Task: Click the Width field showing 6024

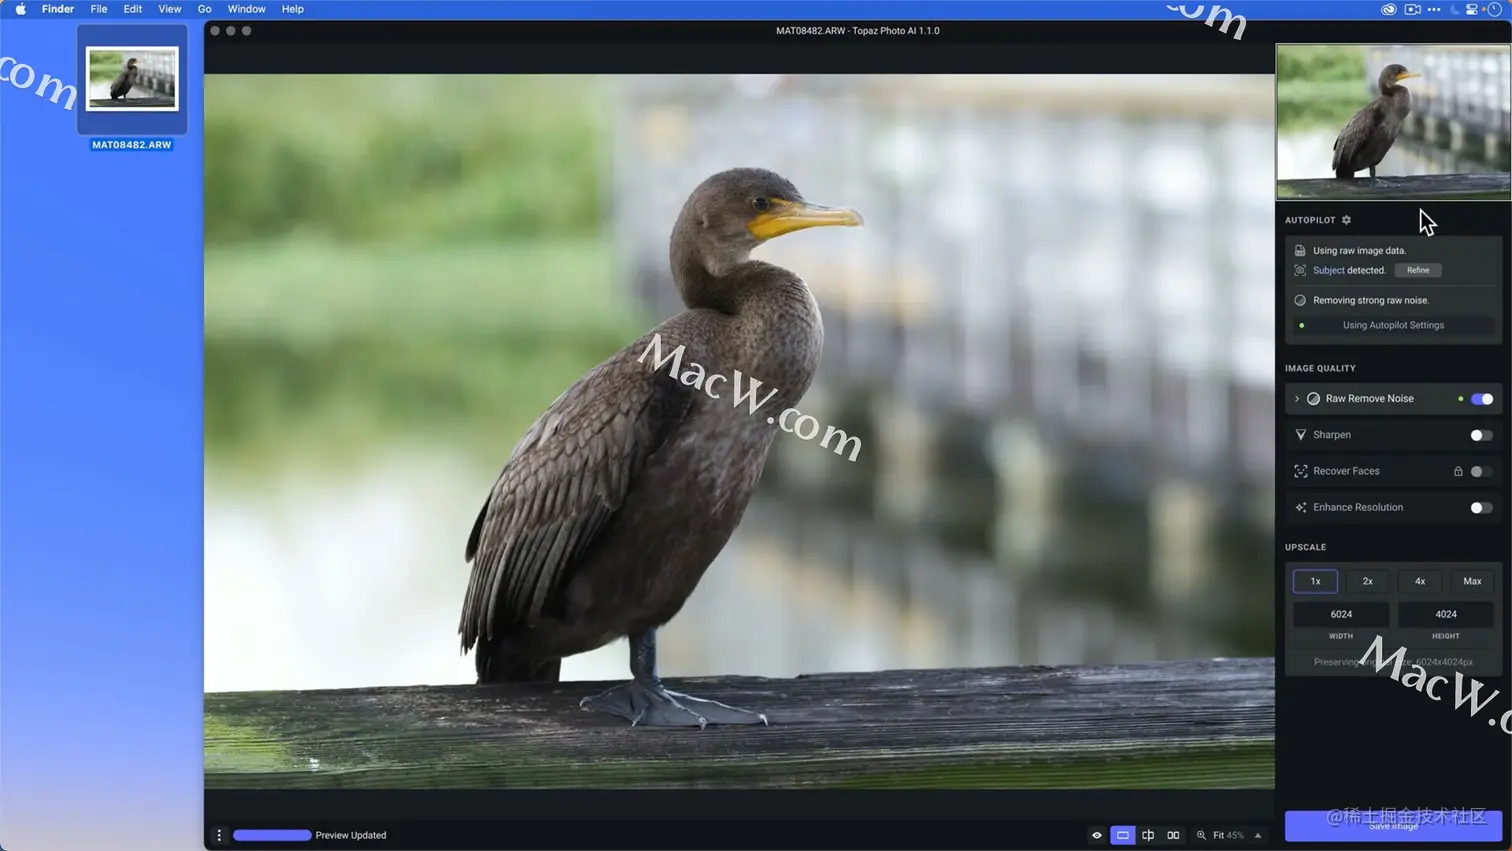Action: click(x=1341, y=614)
